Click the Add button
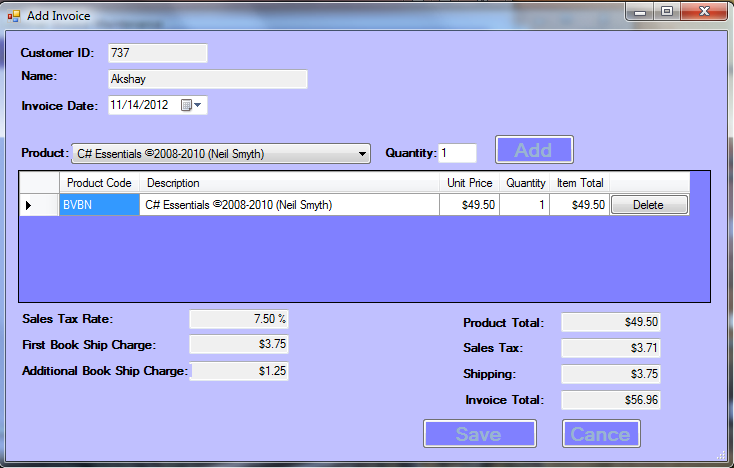 [534, 150]
